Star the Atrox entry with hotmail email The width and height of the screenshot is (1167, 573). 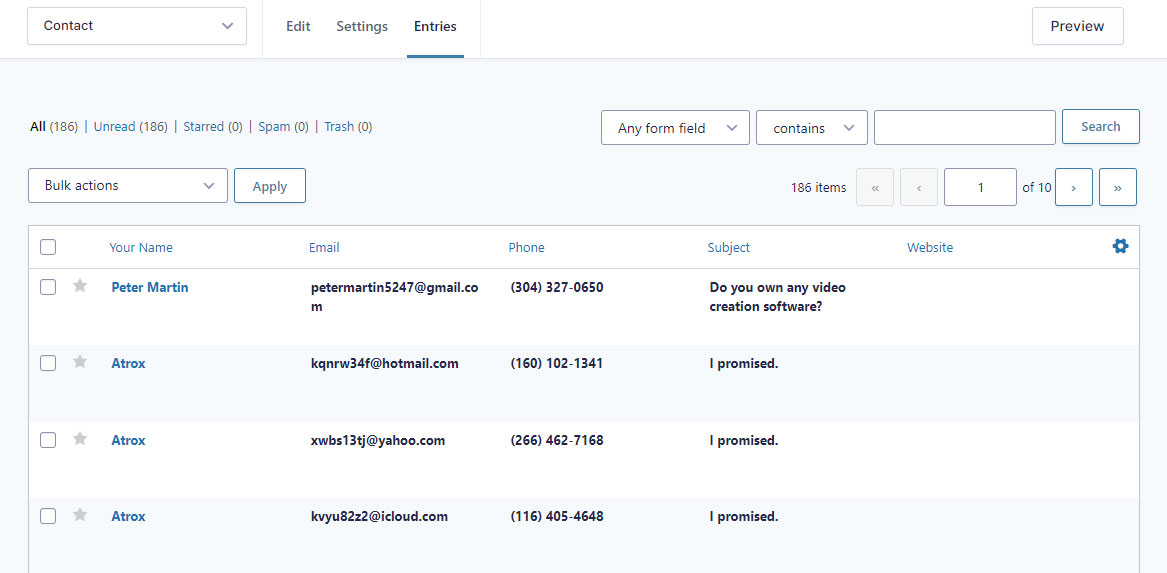[80, 362]
